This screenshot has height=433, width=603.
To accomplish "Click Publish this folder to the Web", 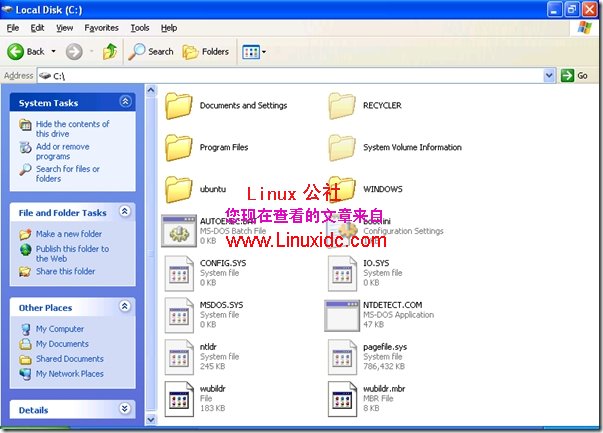I will (72, 254).
